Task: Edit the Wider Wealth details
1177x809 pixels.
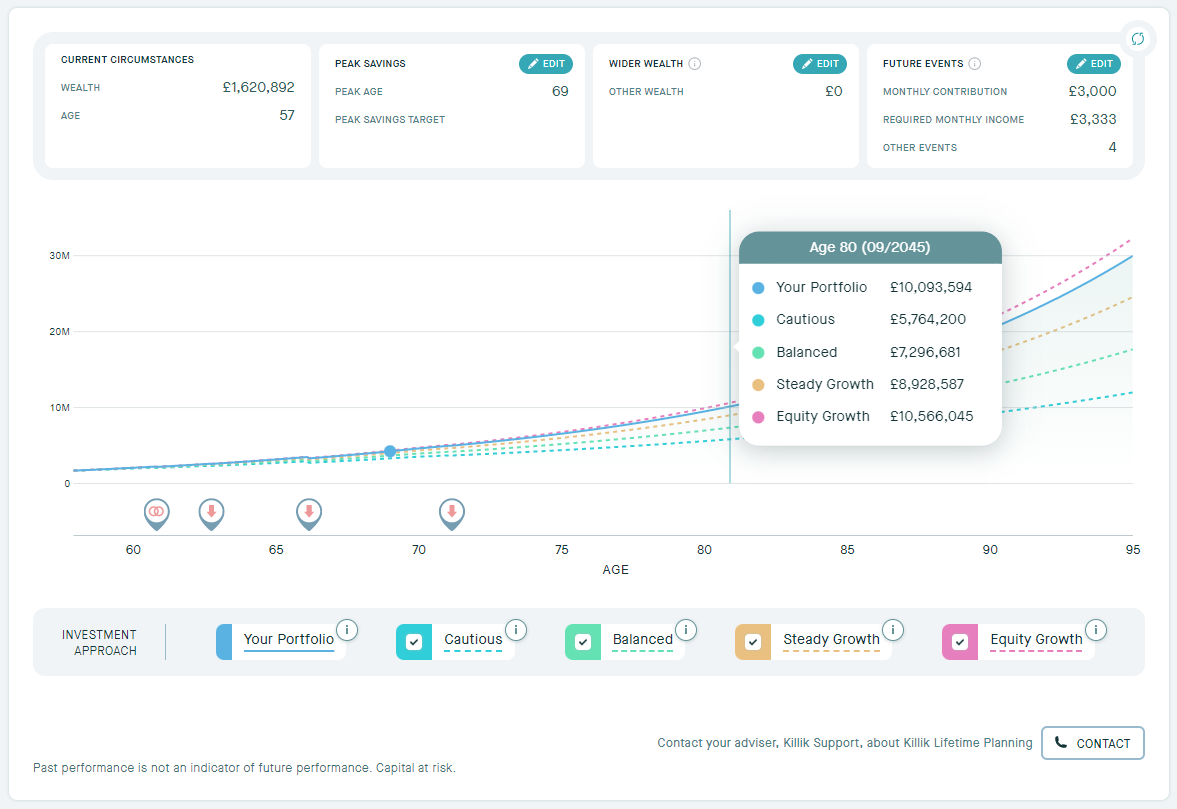Action: pos(819,64)
